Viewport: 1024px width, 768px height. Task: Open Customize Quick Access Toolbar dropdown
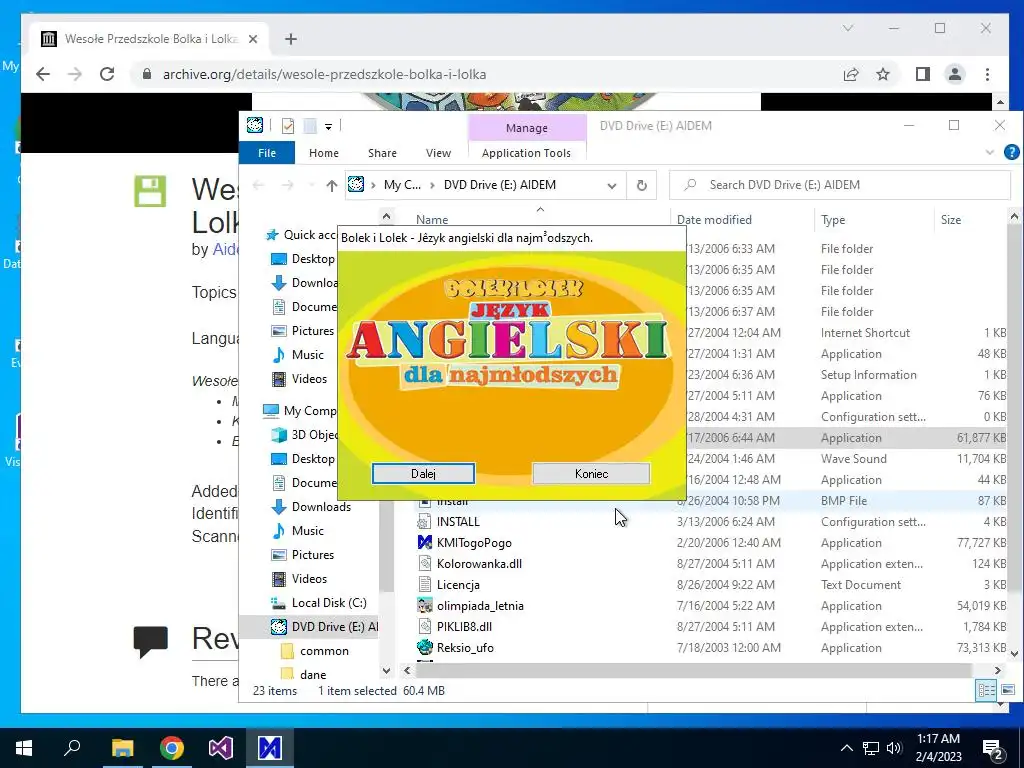click(x=328, y=126)
